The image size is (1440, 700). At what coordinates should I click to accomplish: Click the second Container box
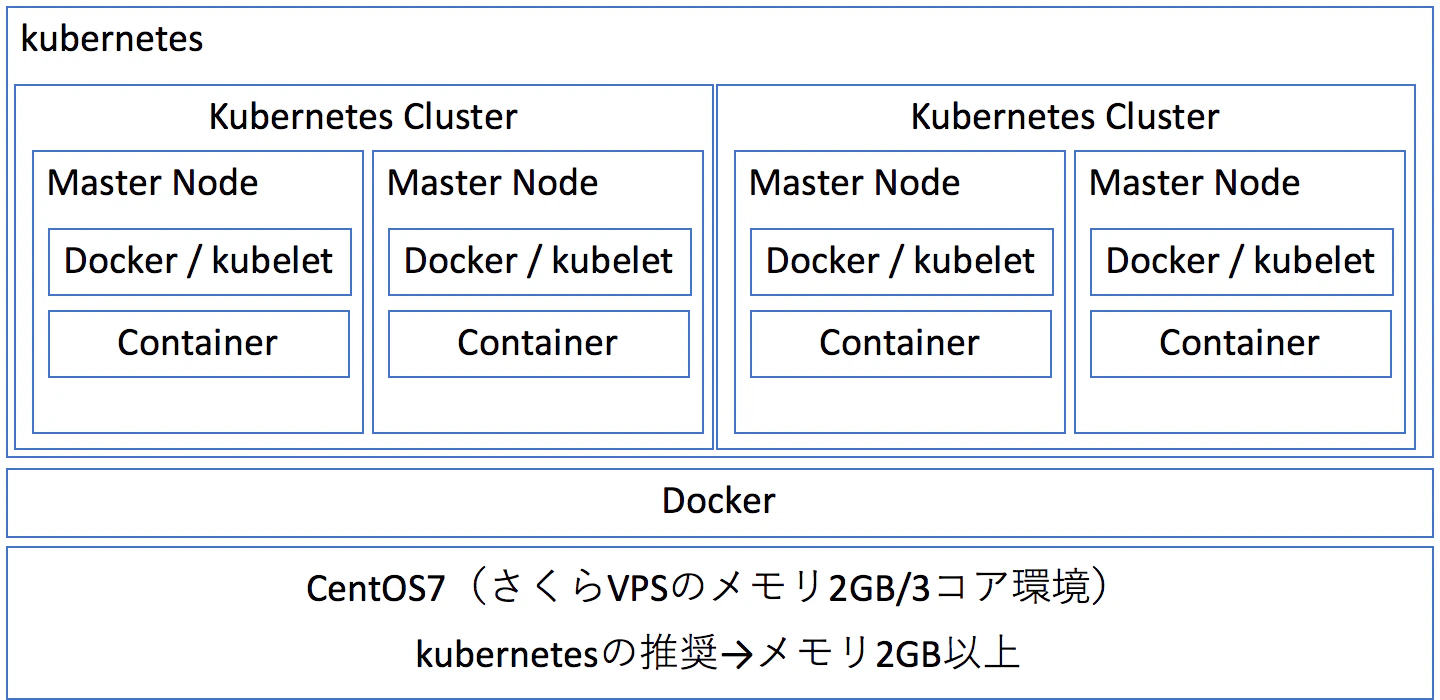[539, 344]
